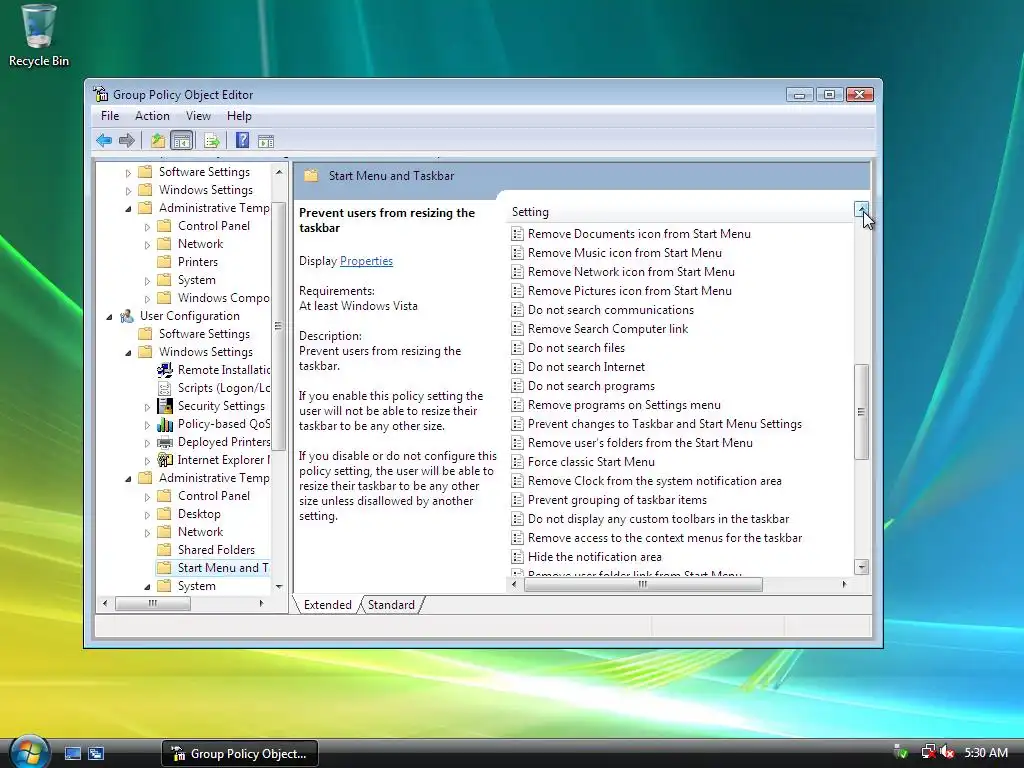The width and height of the screenshot is (1024, 768).
Task: Click the Export List toolbar icon
Action: [212, 140]
